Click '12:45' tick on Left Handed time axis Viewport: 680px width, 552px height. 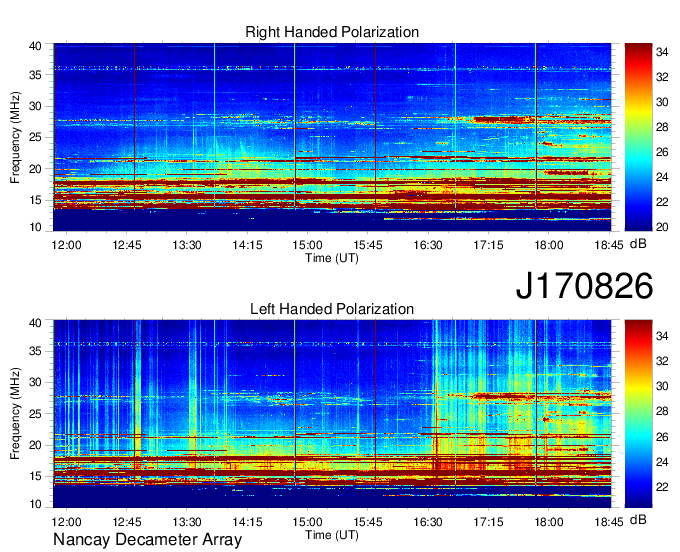[x=127, y=522]
